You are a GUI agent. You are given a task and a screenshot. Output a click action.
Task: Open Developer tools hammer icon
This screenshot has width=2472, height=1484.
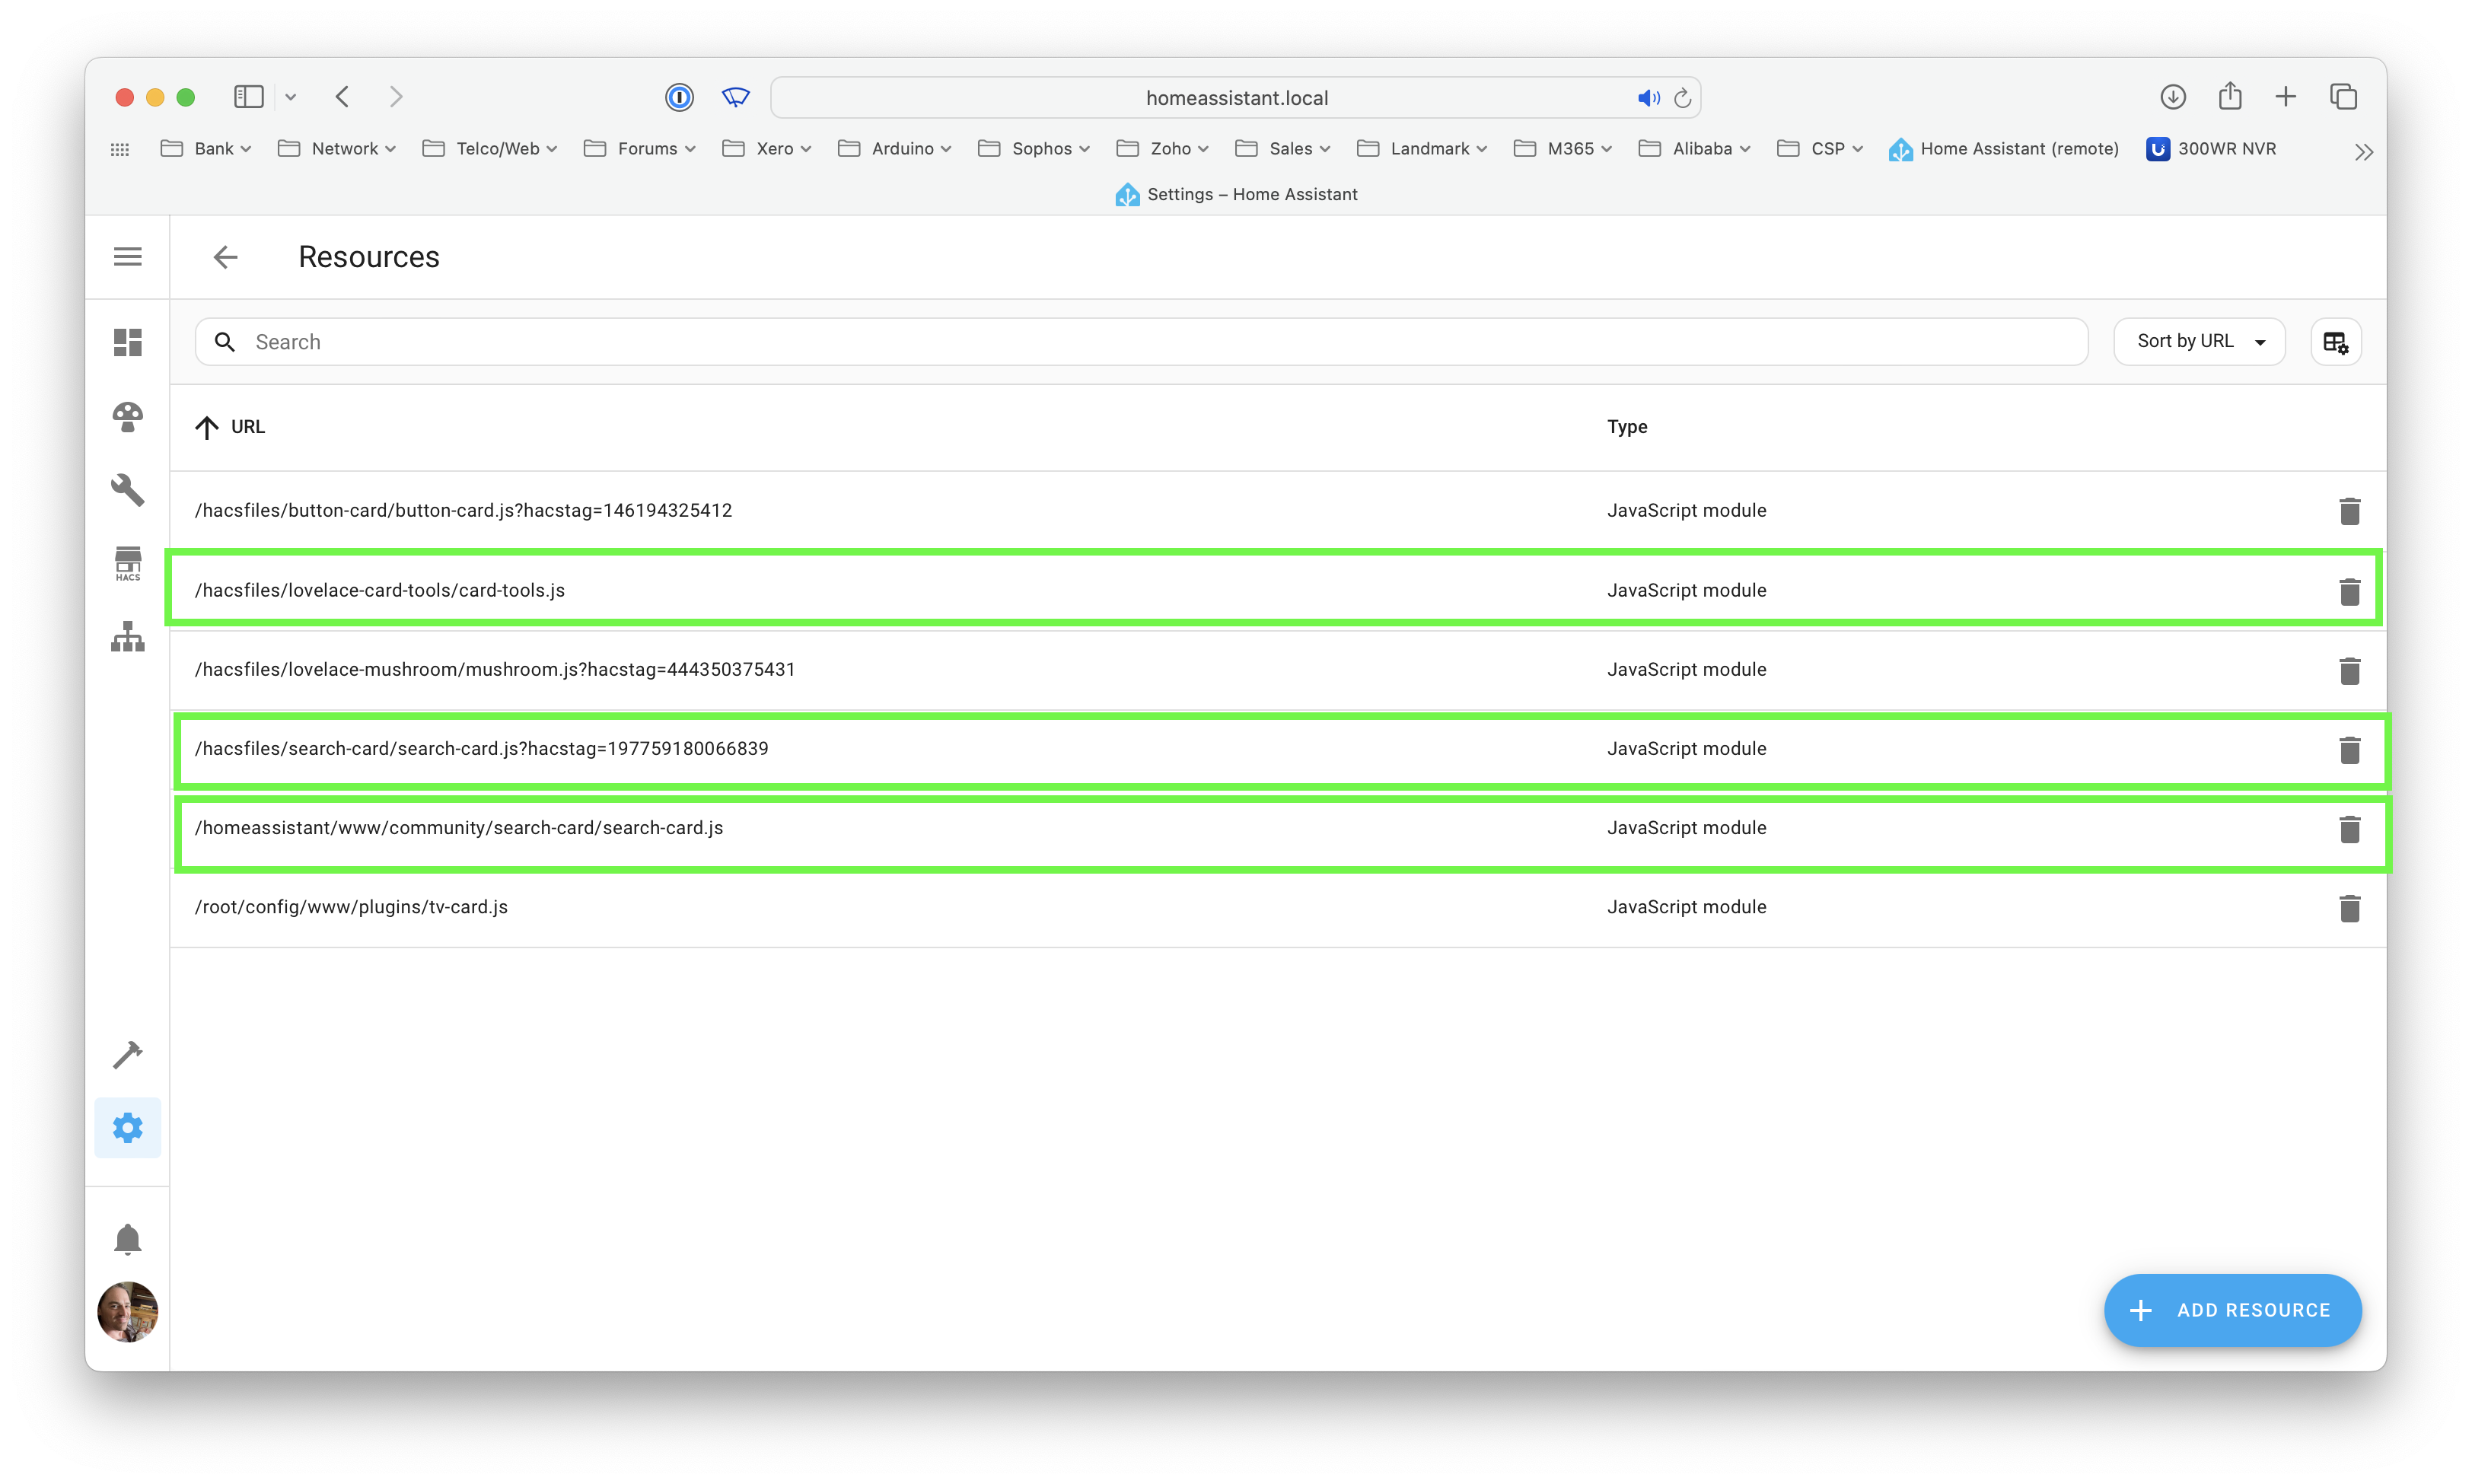pos(128,1054)
